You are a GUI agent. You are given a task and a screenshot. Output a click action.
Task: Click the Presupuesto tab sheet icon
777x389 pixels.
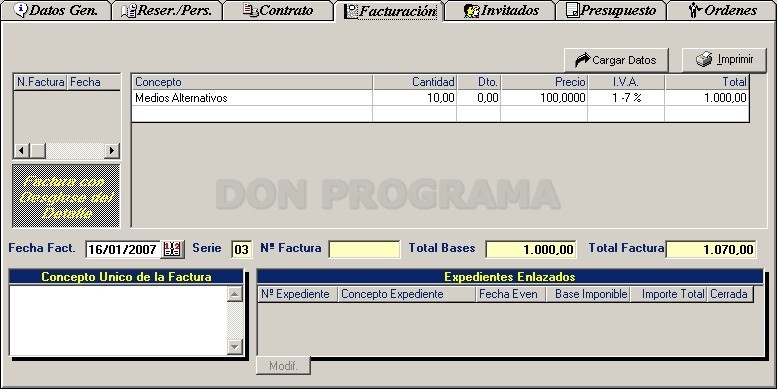tap(572, 10)
